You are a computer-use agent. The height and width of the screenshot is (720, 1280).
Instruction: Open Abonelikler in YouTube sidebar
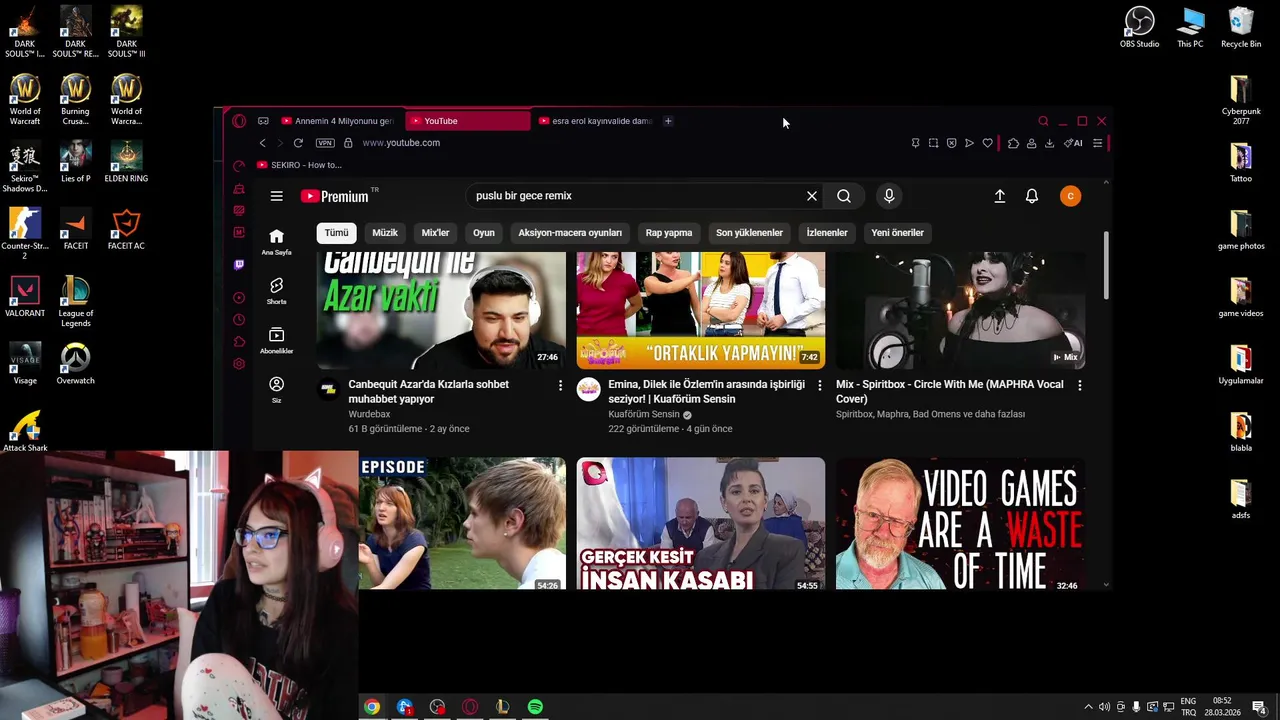[277, 340]
